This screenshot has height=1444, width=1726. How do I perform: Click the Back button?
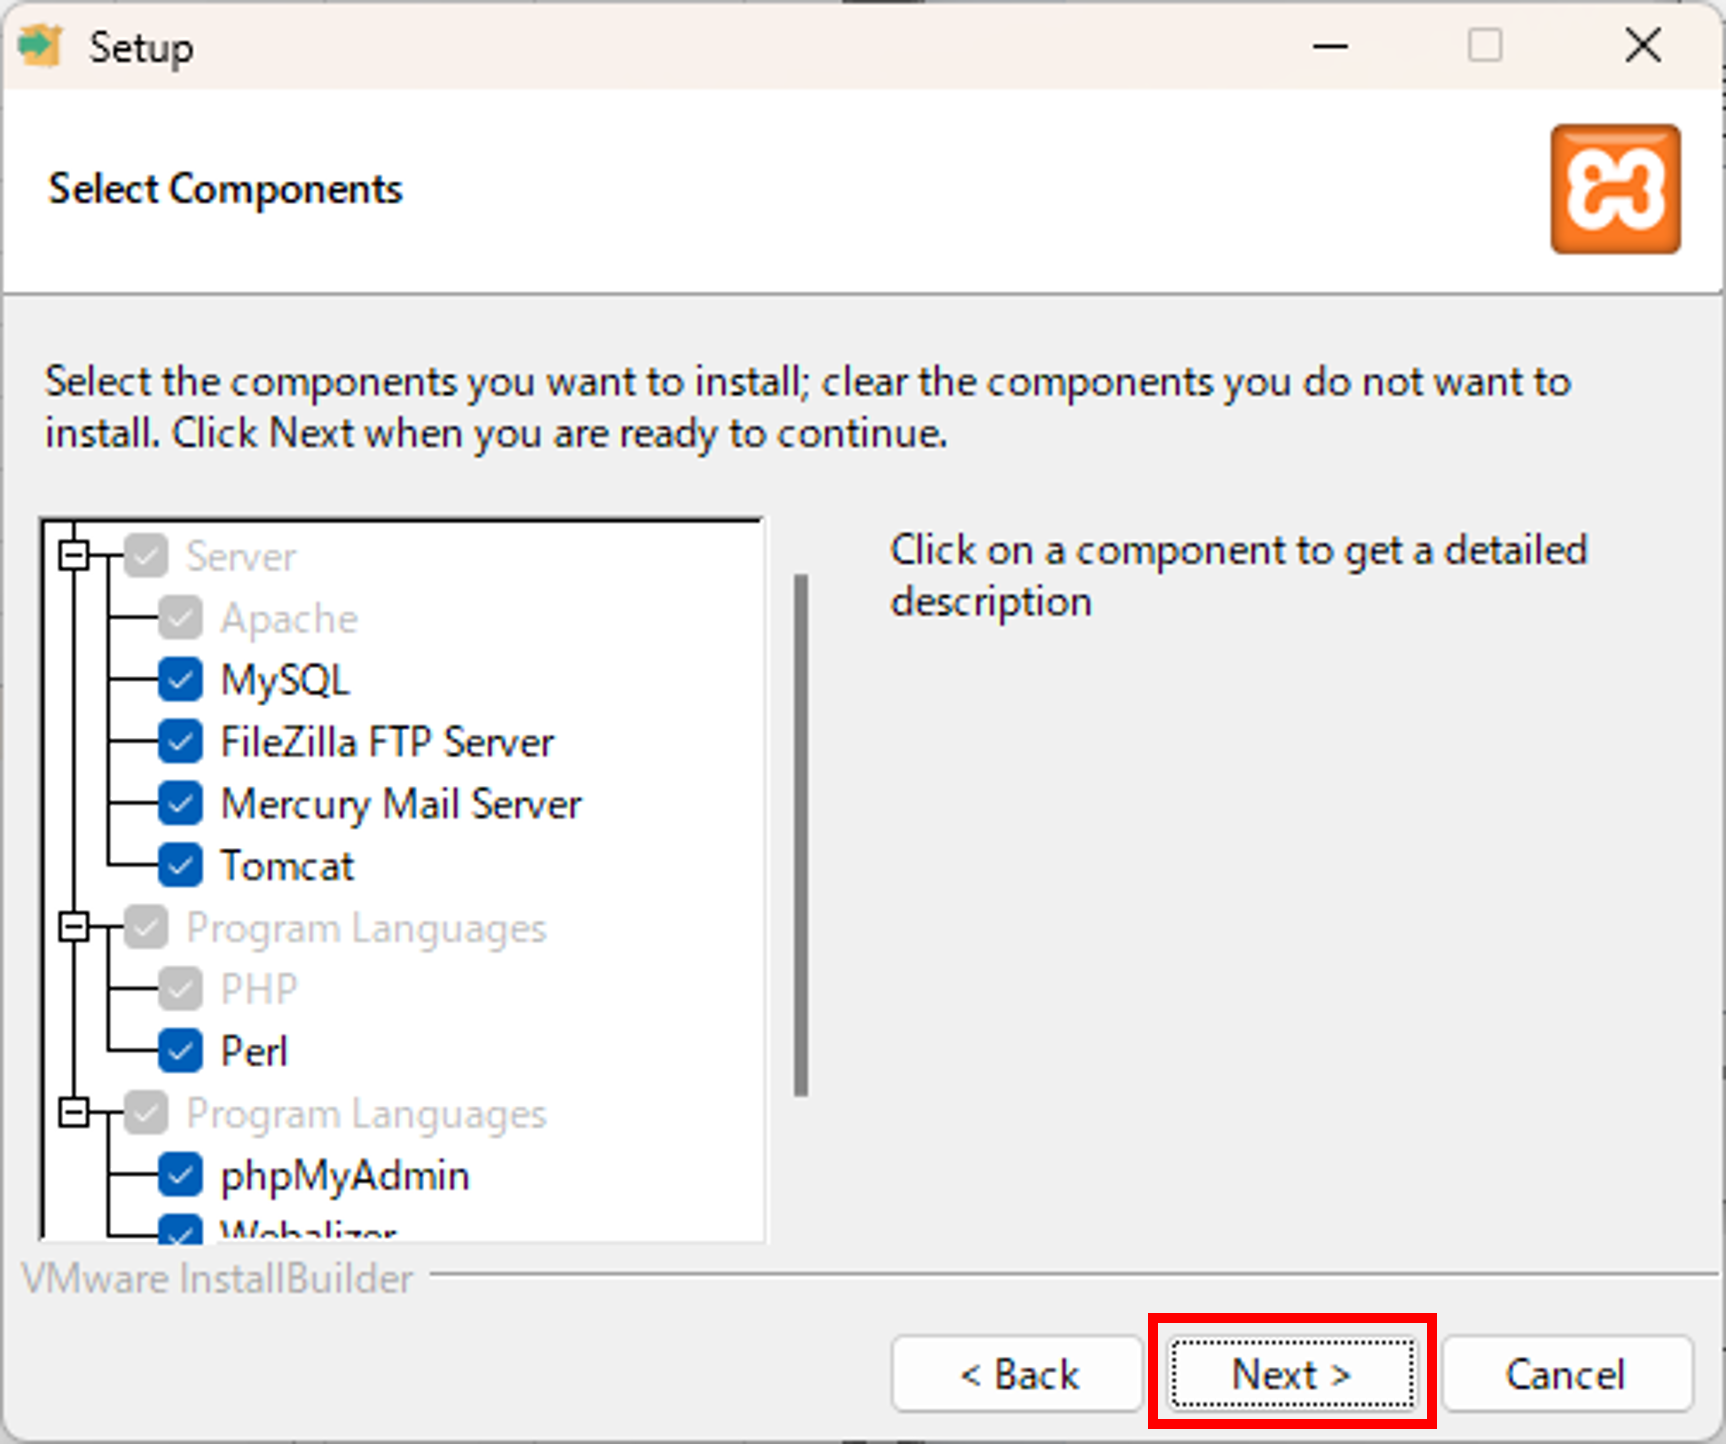coord(1016,1374)
